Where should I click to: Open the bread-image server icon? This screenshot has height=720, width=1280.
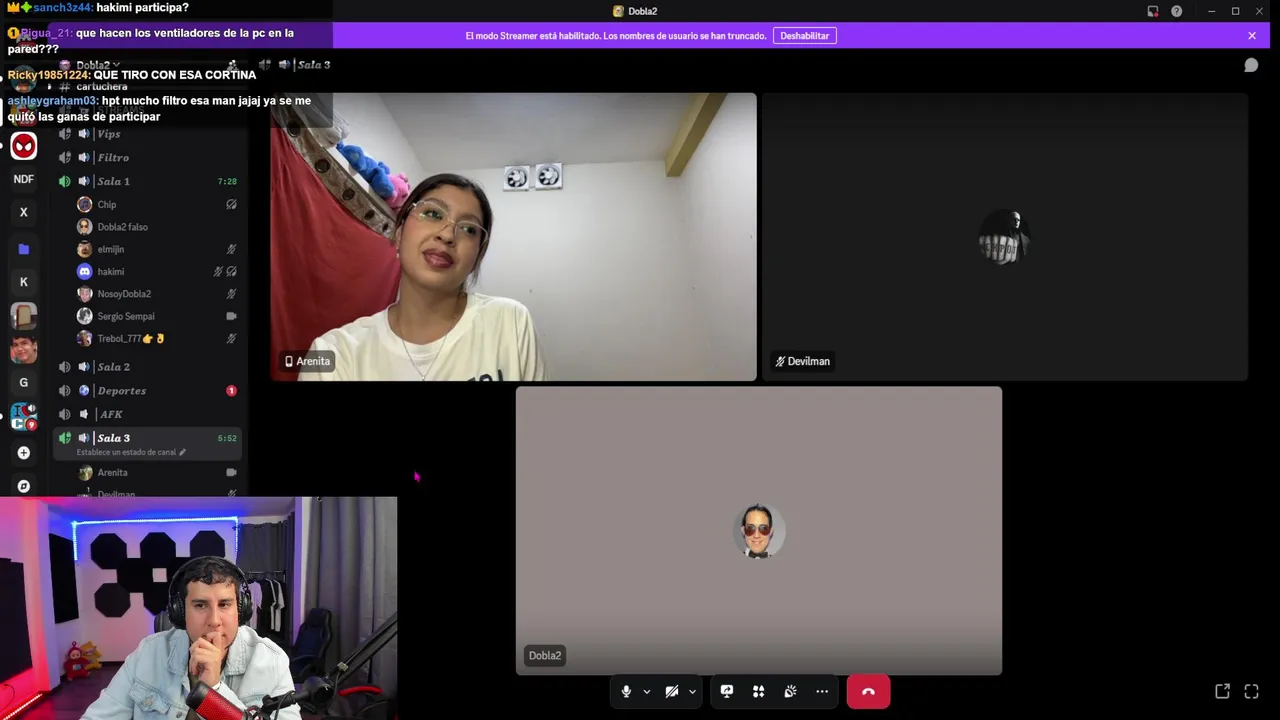tap(24, 316)
